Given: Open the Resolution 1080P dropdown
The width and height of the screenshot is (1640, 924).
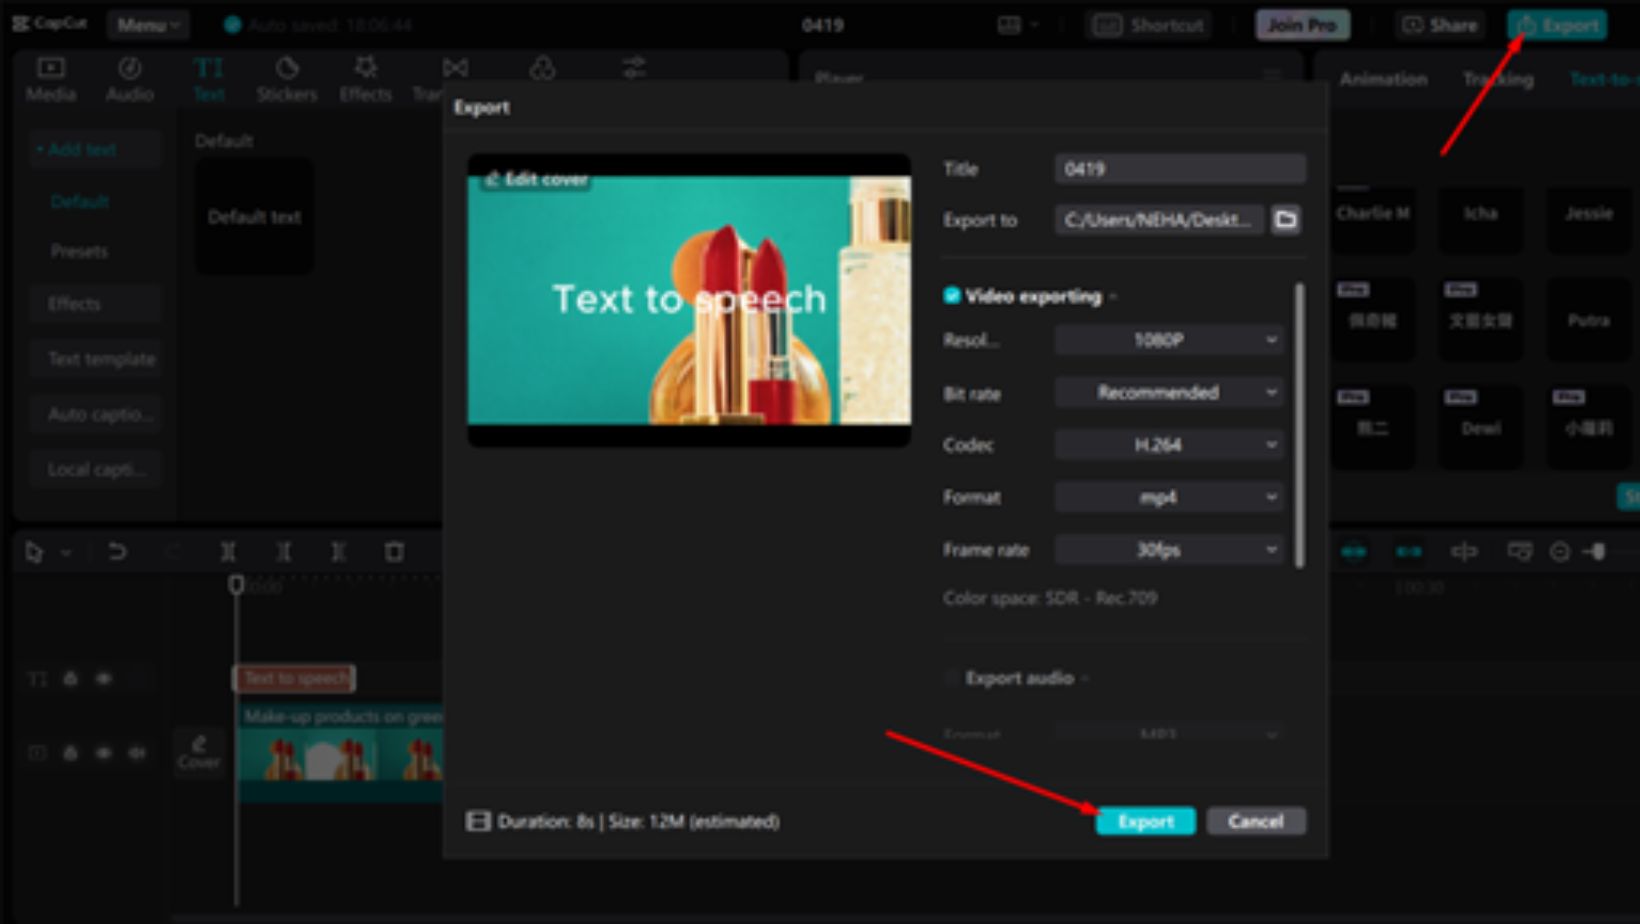Looking at the screenshot, I should [x=1169, y=340].
